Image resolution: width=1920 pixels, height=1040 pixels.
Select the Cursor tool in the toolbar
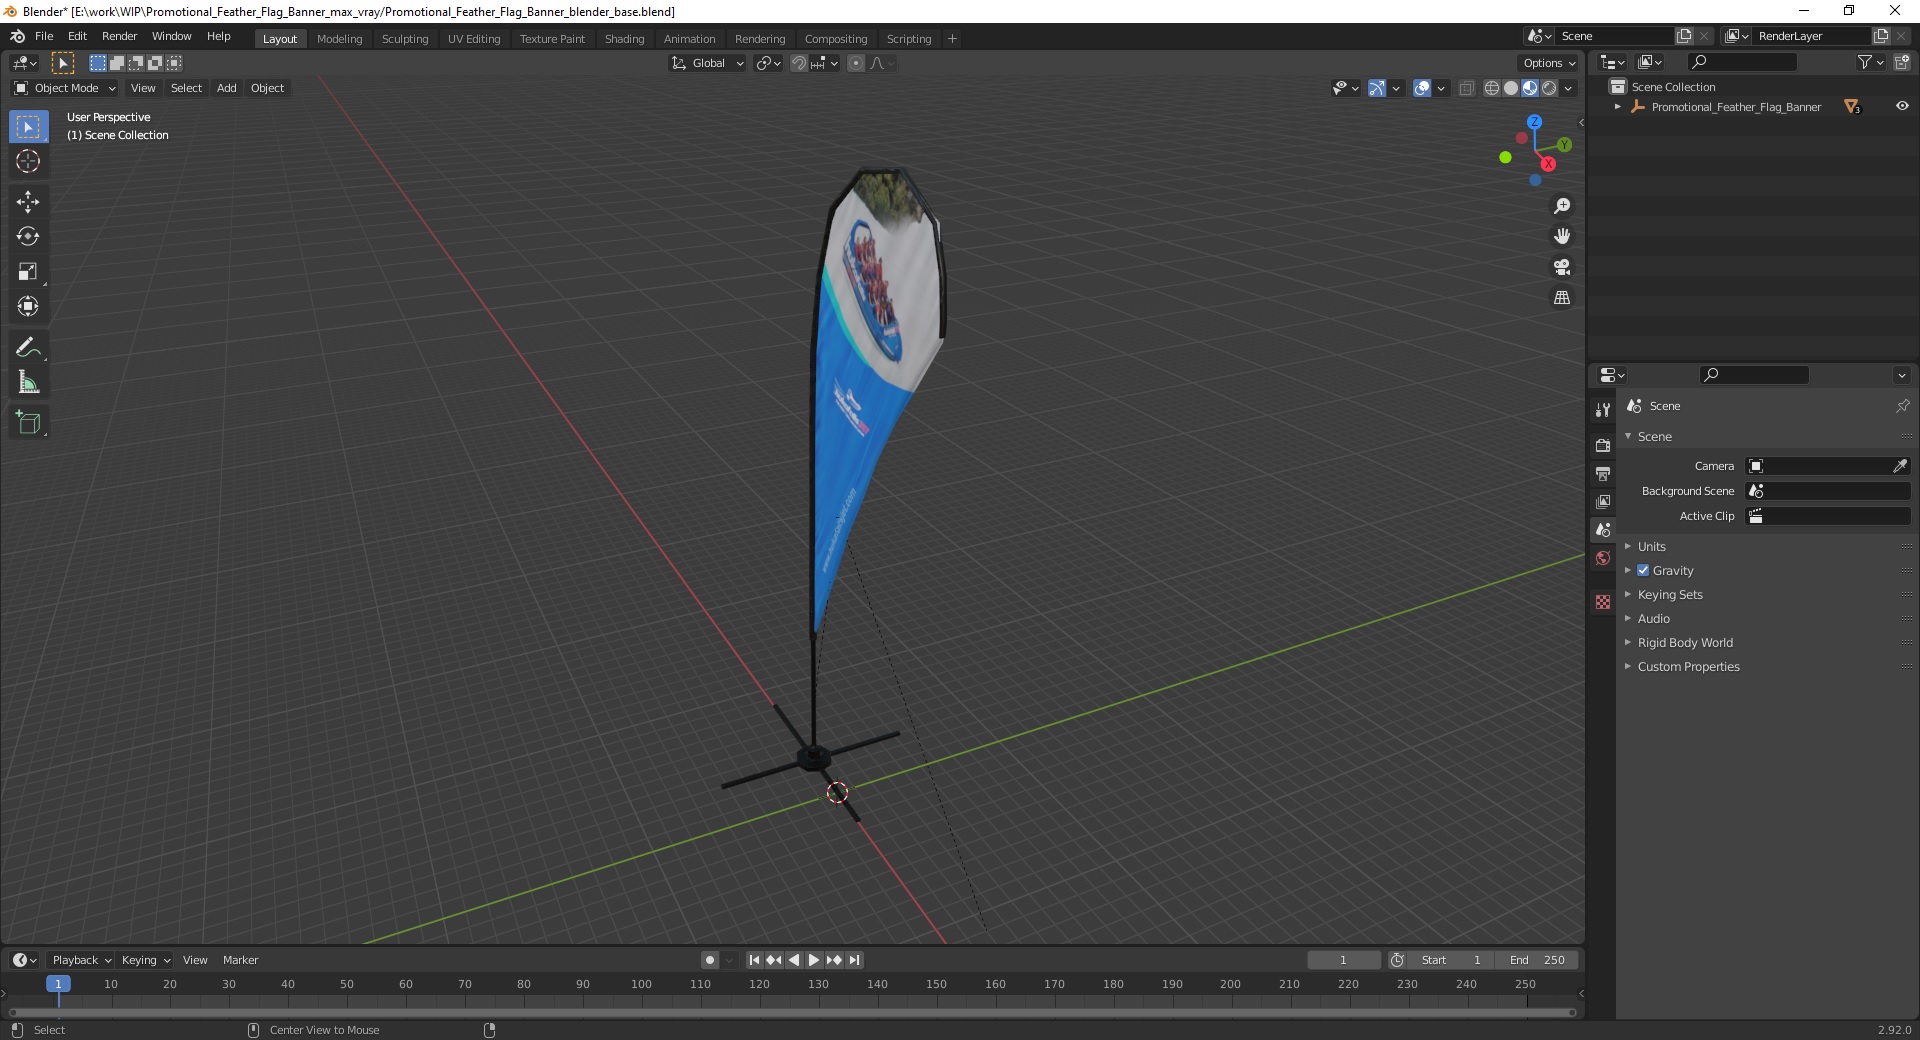tap(28, 161)
